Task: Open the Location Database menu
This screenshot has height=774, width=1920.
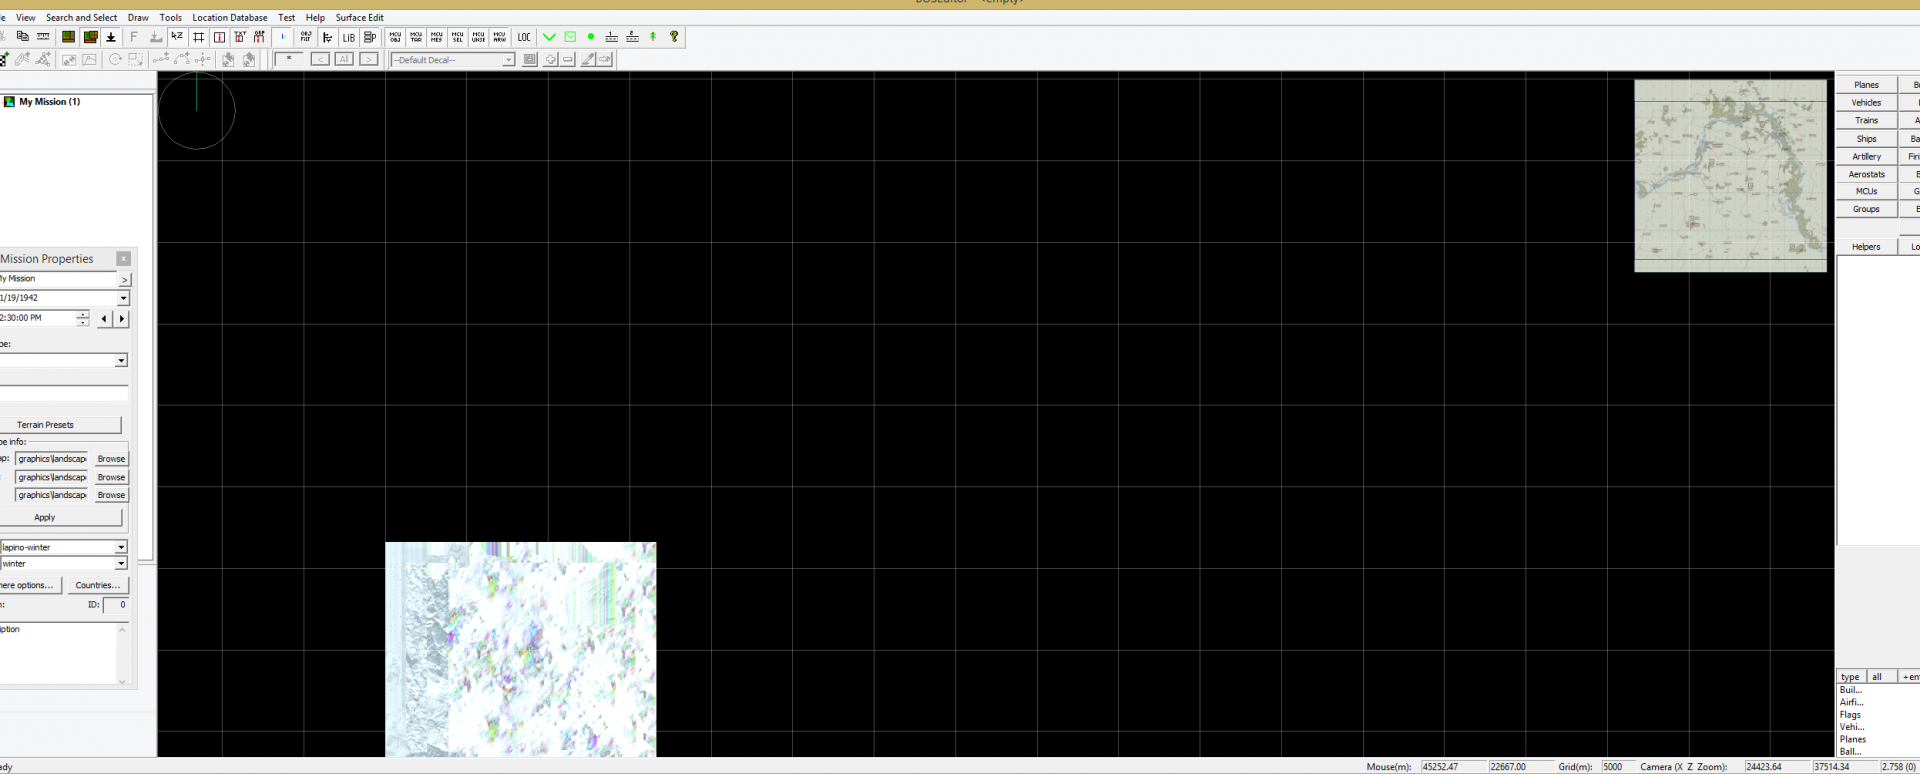Action: click(x=230, y=17)
